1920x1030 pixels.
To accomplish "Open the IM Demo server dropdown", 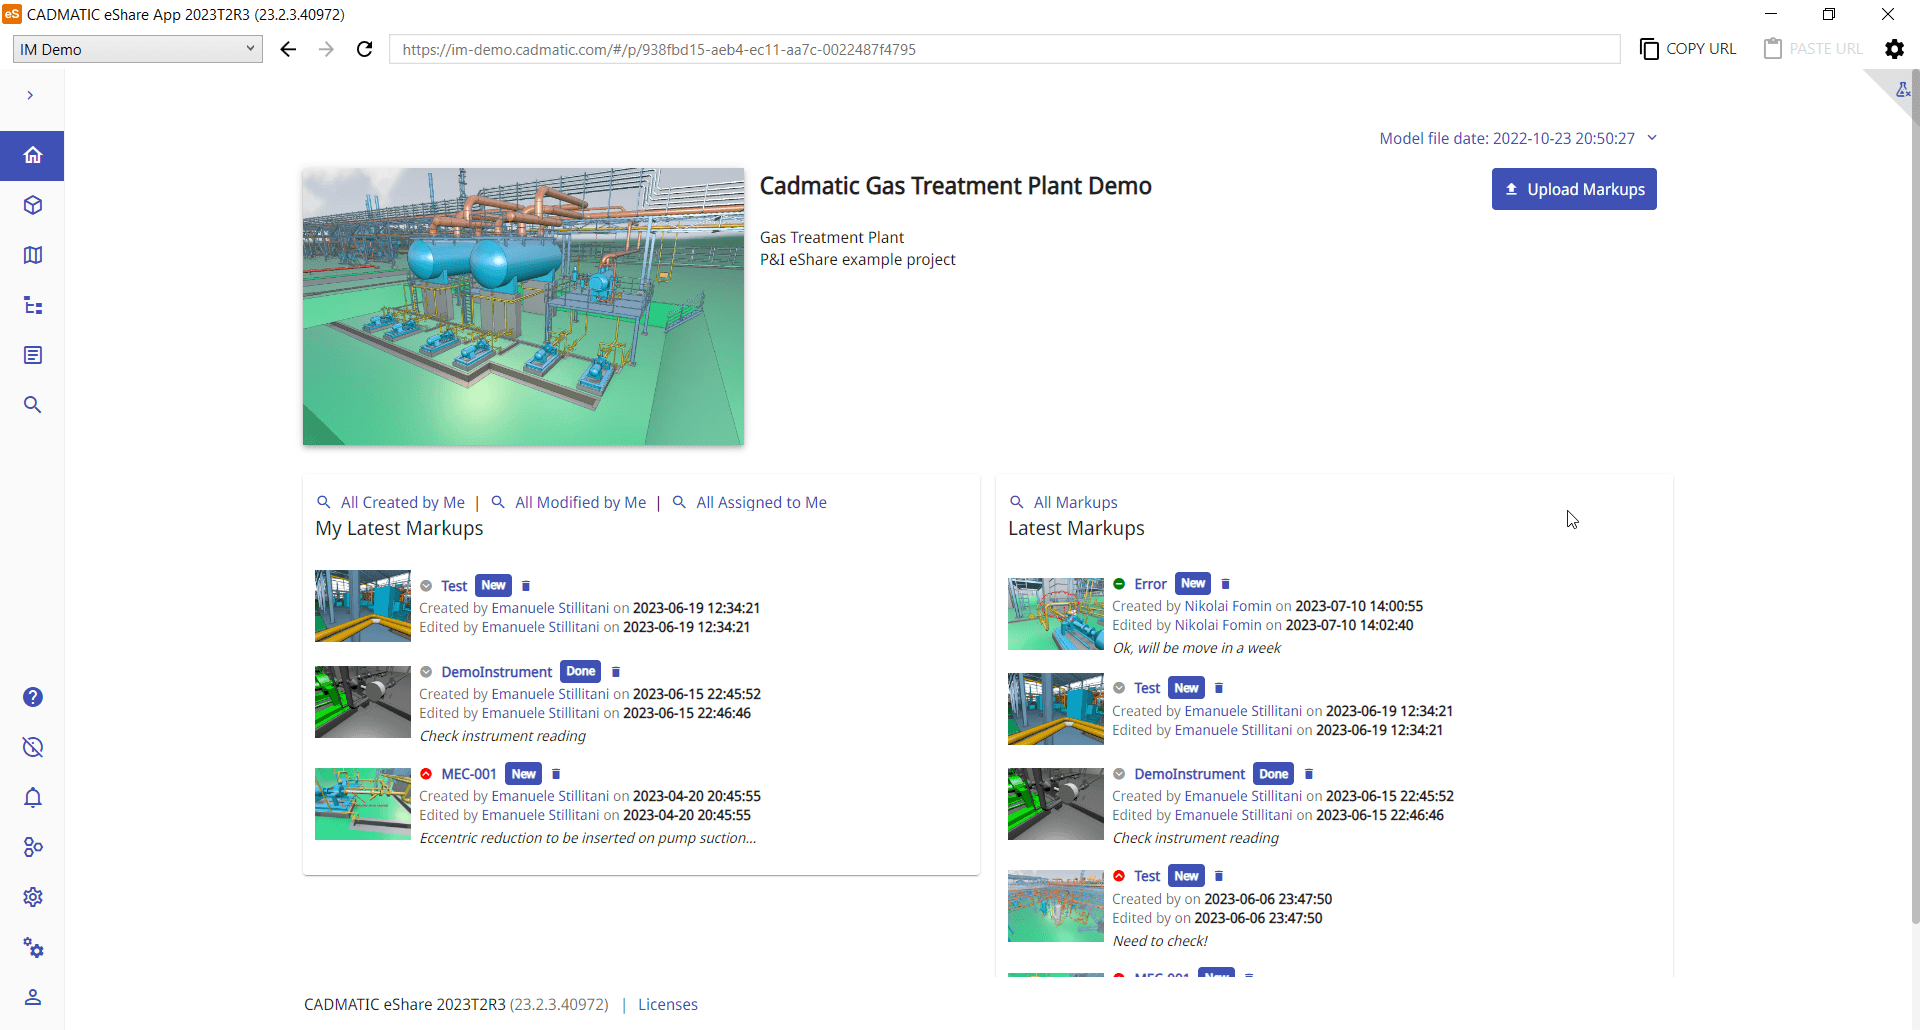I will [x=137, y=48].
